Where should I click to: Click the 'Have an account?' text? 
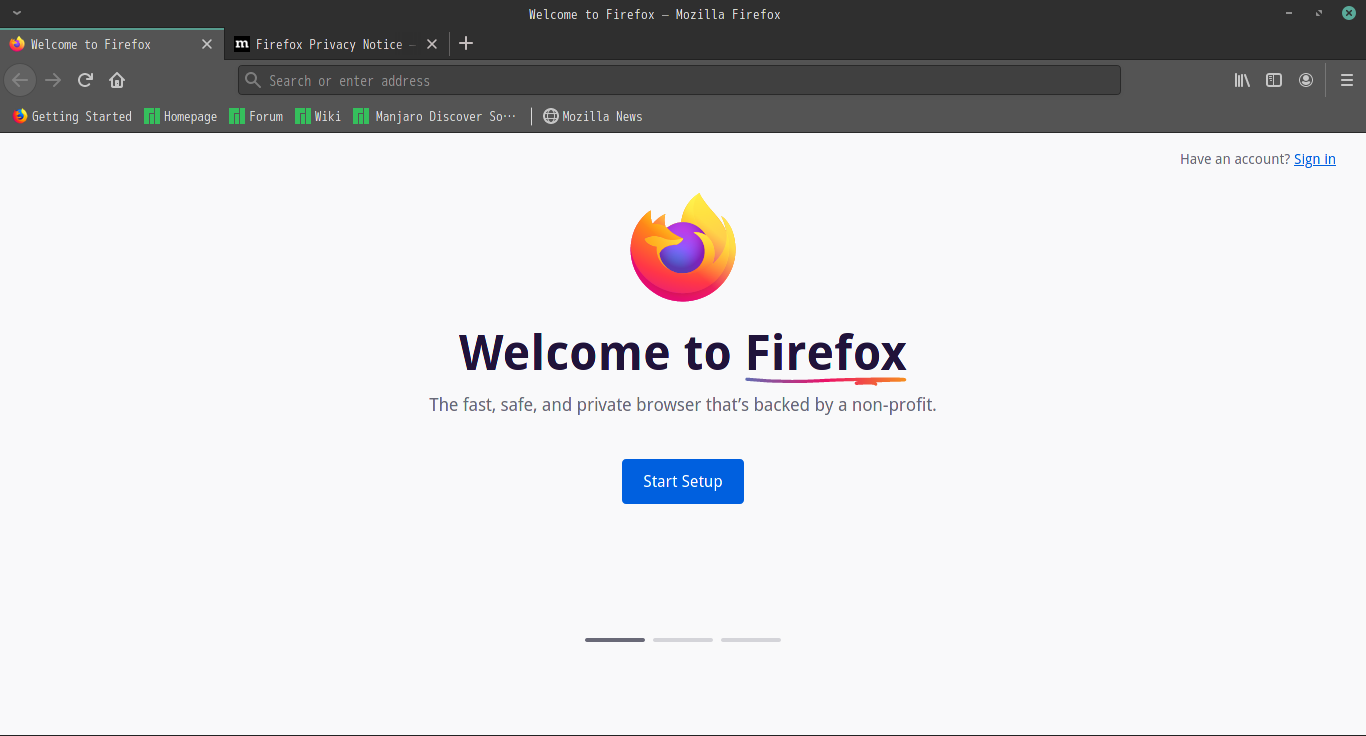click(1235, 159)
